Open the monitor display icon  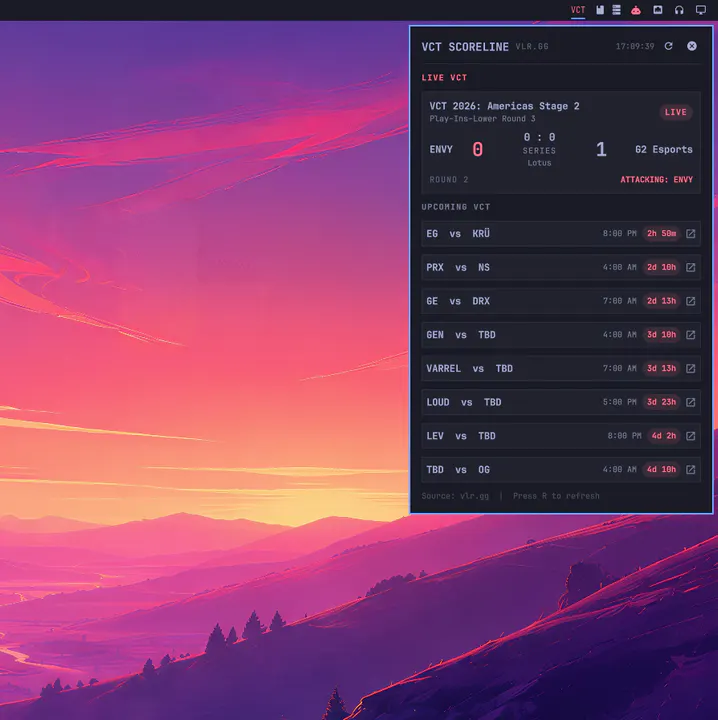click(701, 10)
